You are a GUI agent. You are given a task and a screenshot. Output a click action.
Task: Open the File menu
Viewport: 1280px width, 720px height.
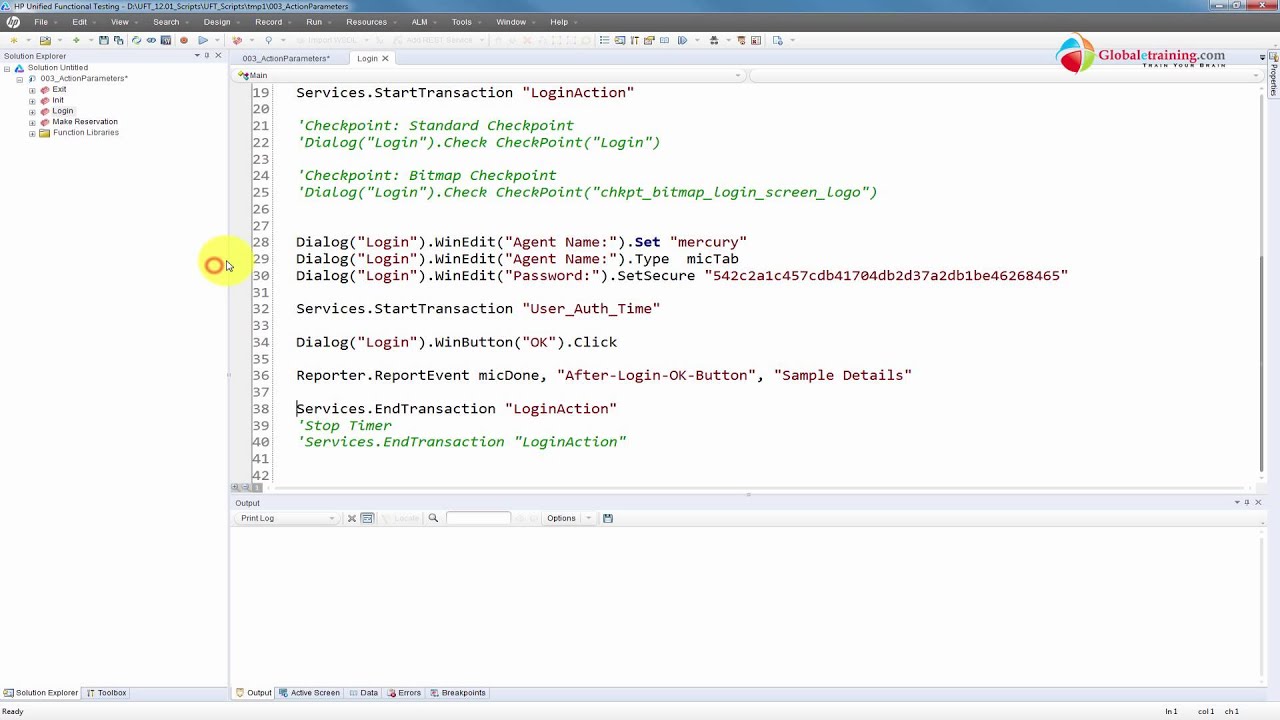[41, 22]
